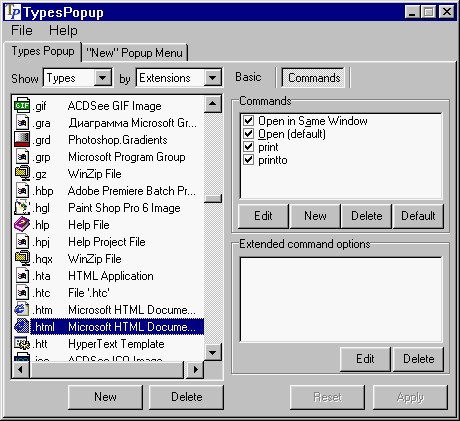Image resolution: width=460 pixels, height=421 pixels.
Task: Click the .gif file type icon
Action: click(x=22, y=106)
